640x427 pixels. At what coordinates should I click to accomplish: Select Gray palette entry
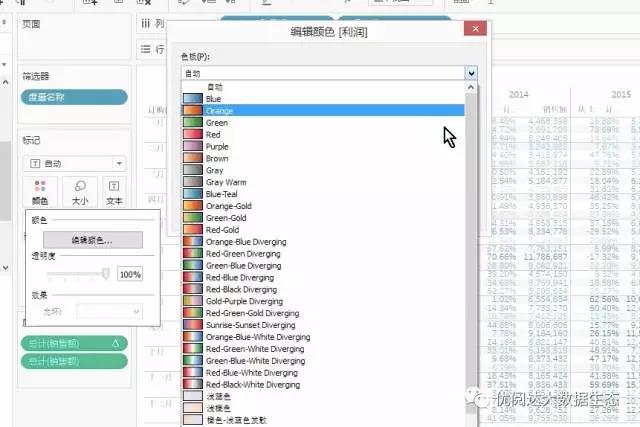click(323, 170)
